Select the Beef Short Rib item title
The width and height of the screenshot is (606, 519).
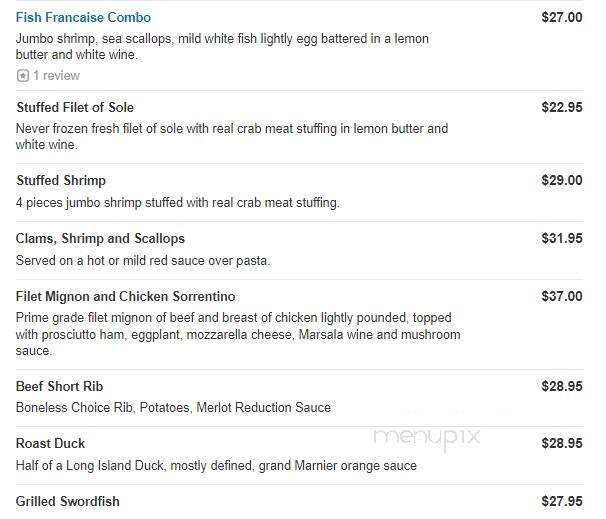[60, 386]
